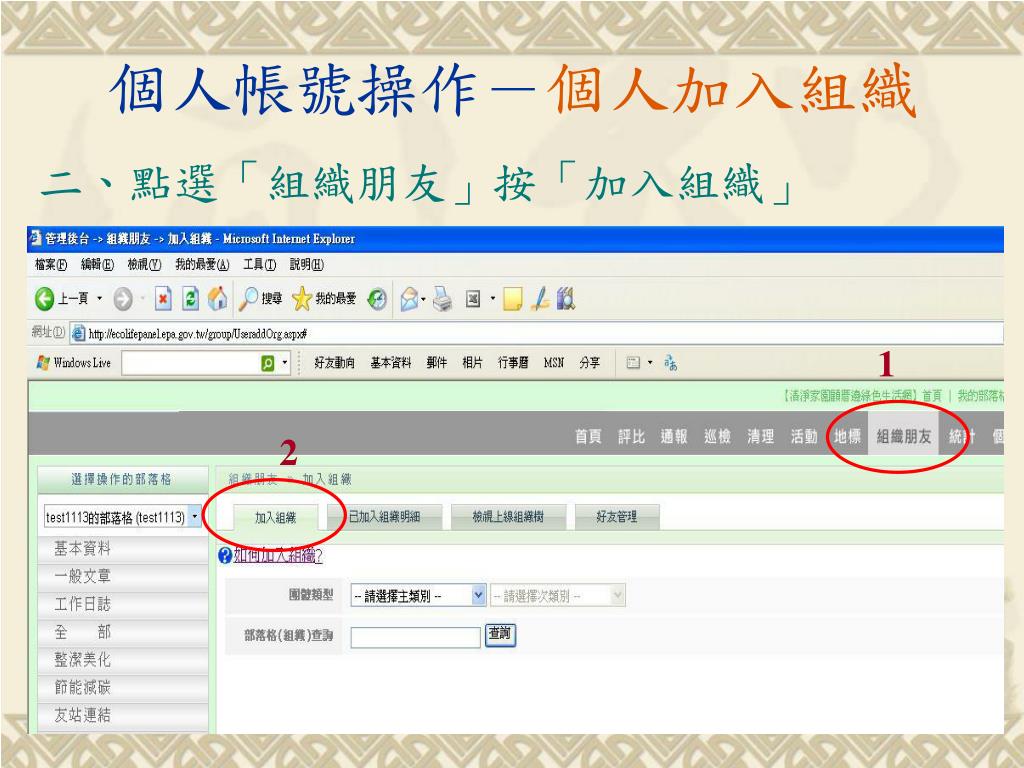Click 活動 in the grey navigation bar

[804, 436]
